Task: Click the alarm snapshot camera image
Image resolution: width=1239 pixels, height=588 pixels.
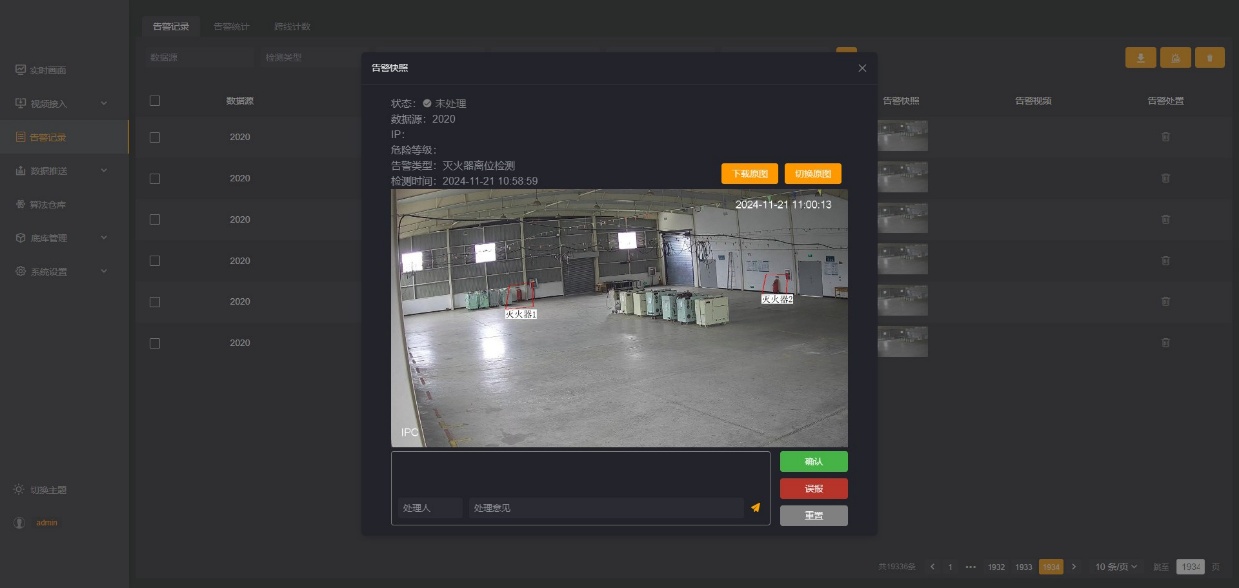Action: click(619, 317)
